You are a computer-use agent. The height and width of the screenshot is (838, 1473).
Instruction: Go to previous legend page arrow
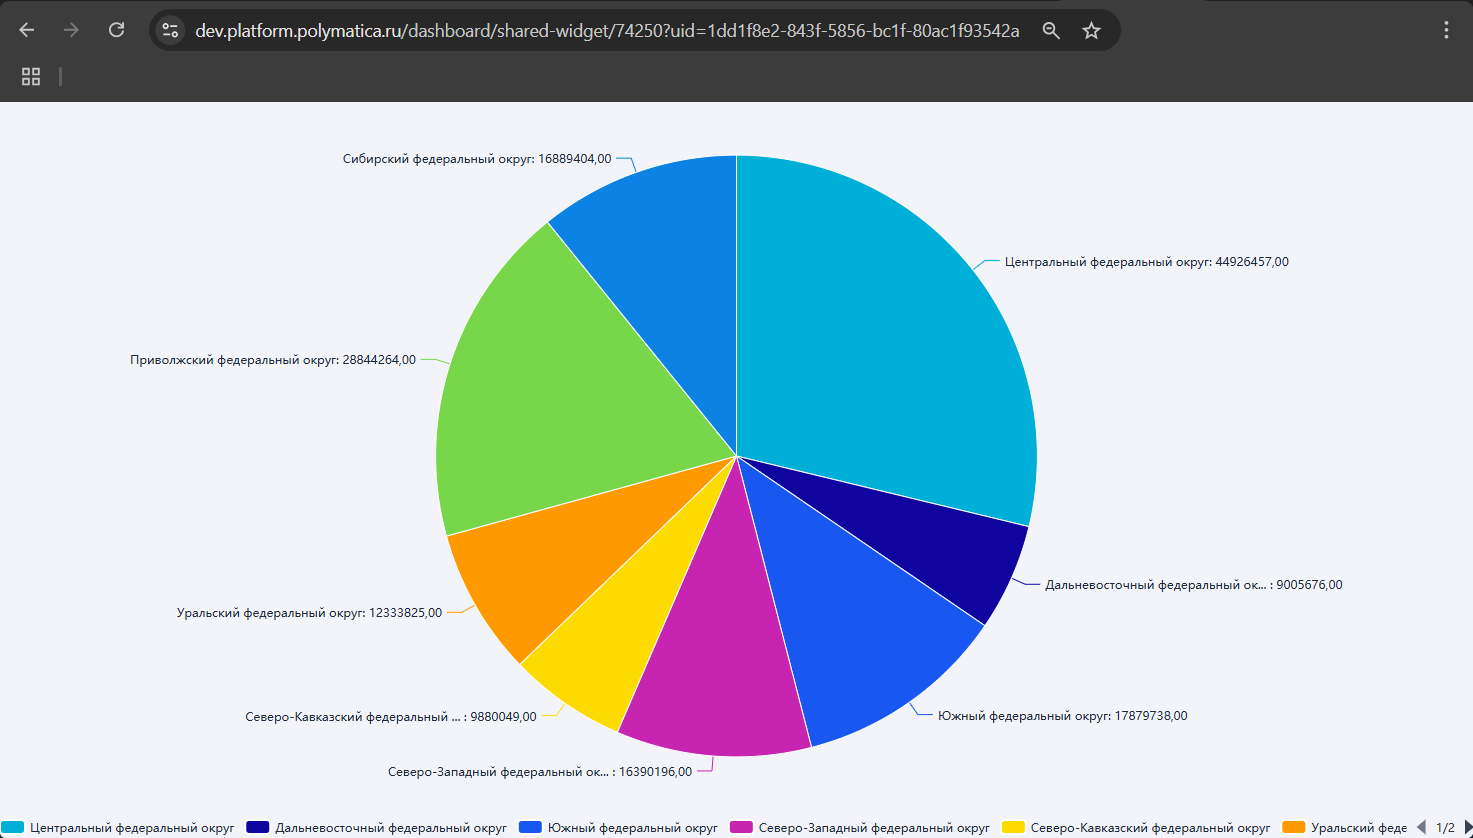(x=1421, y=828)
